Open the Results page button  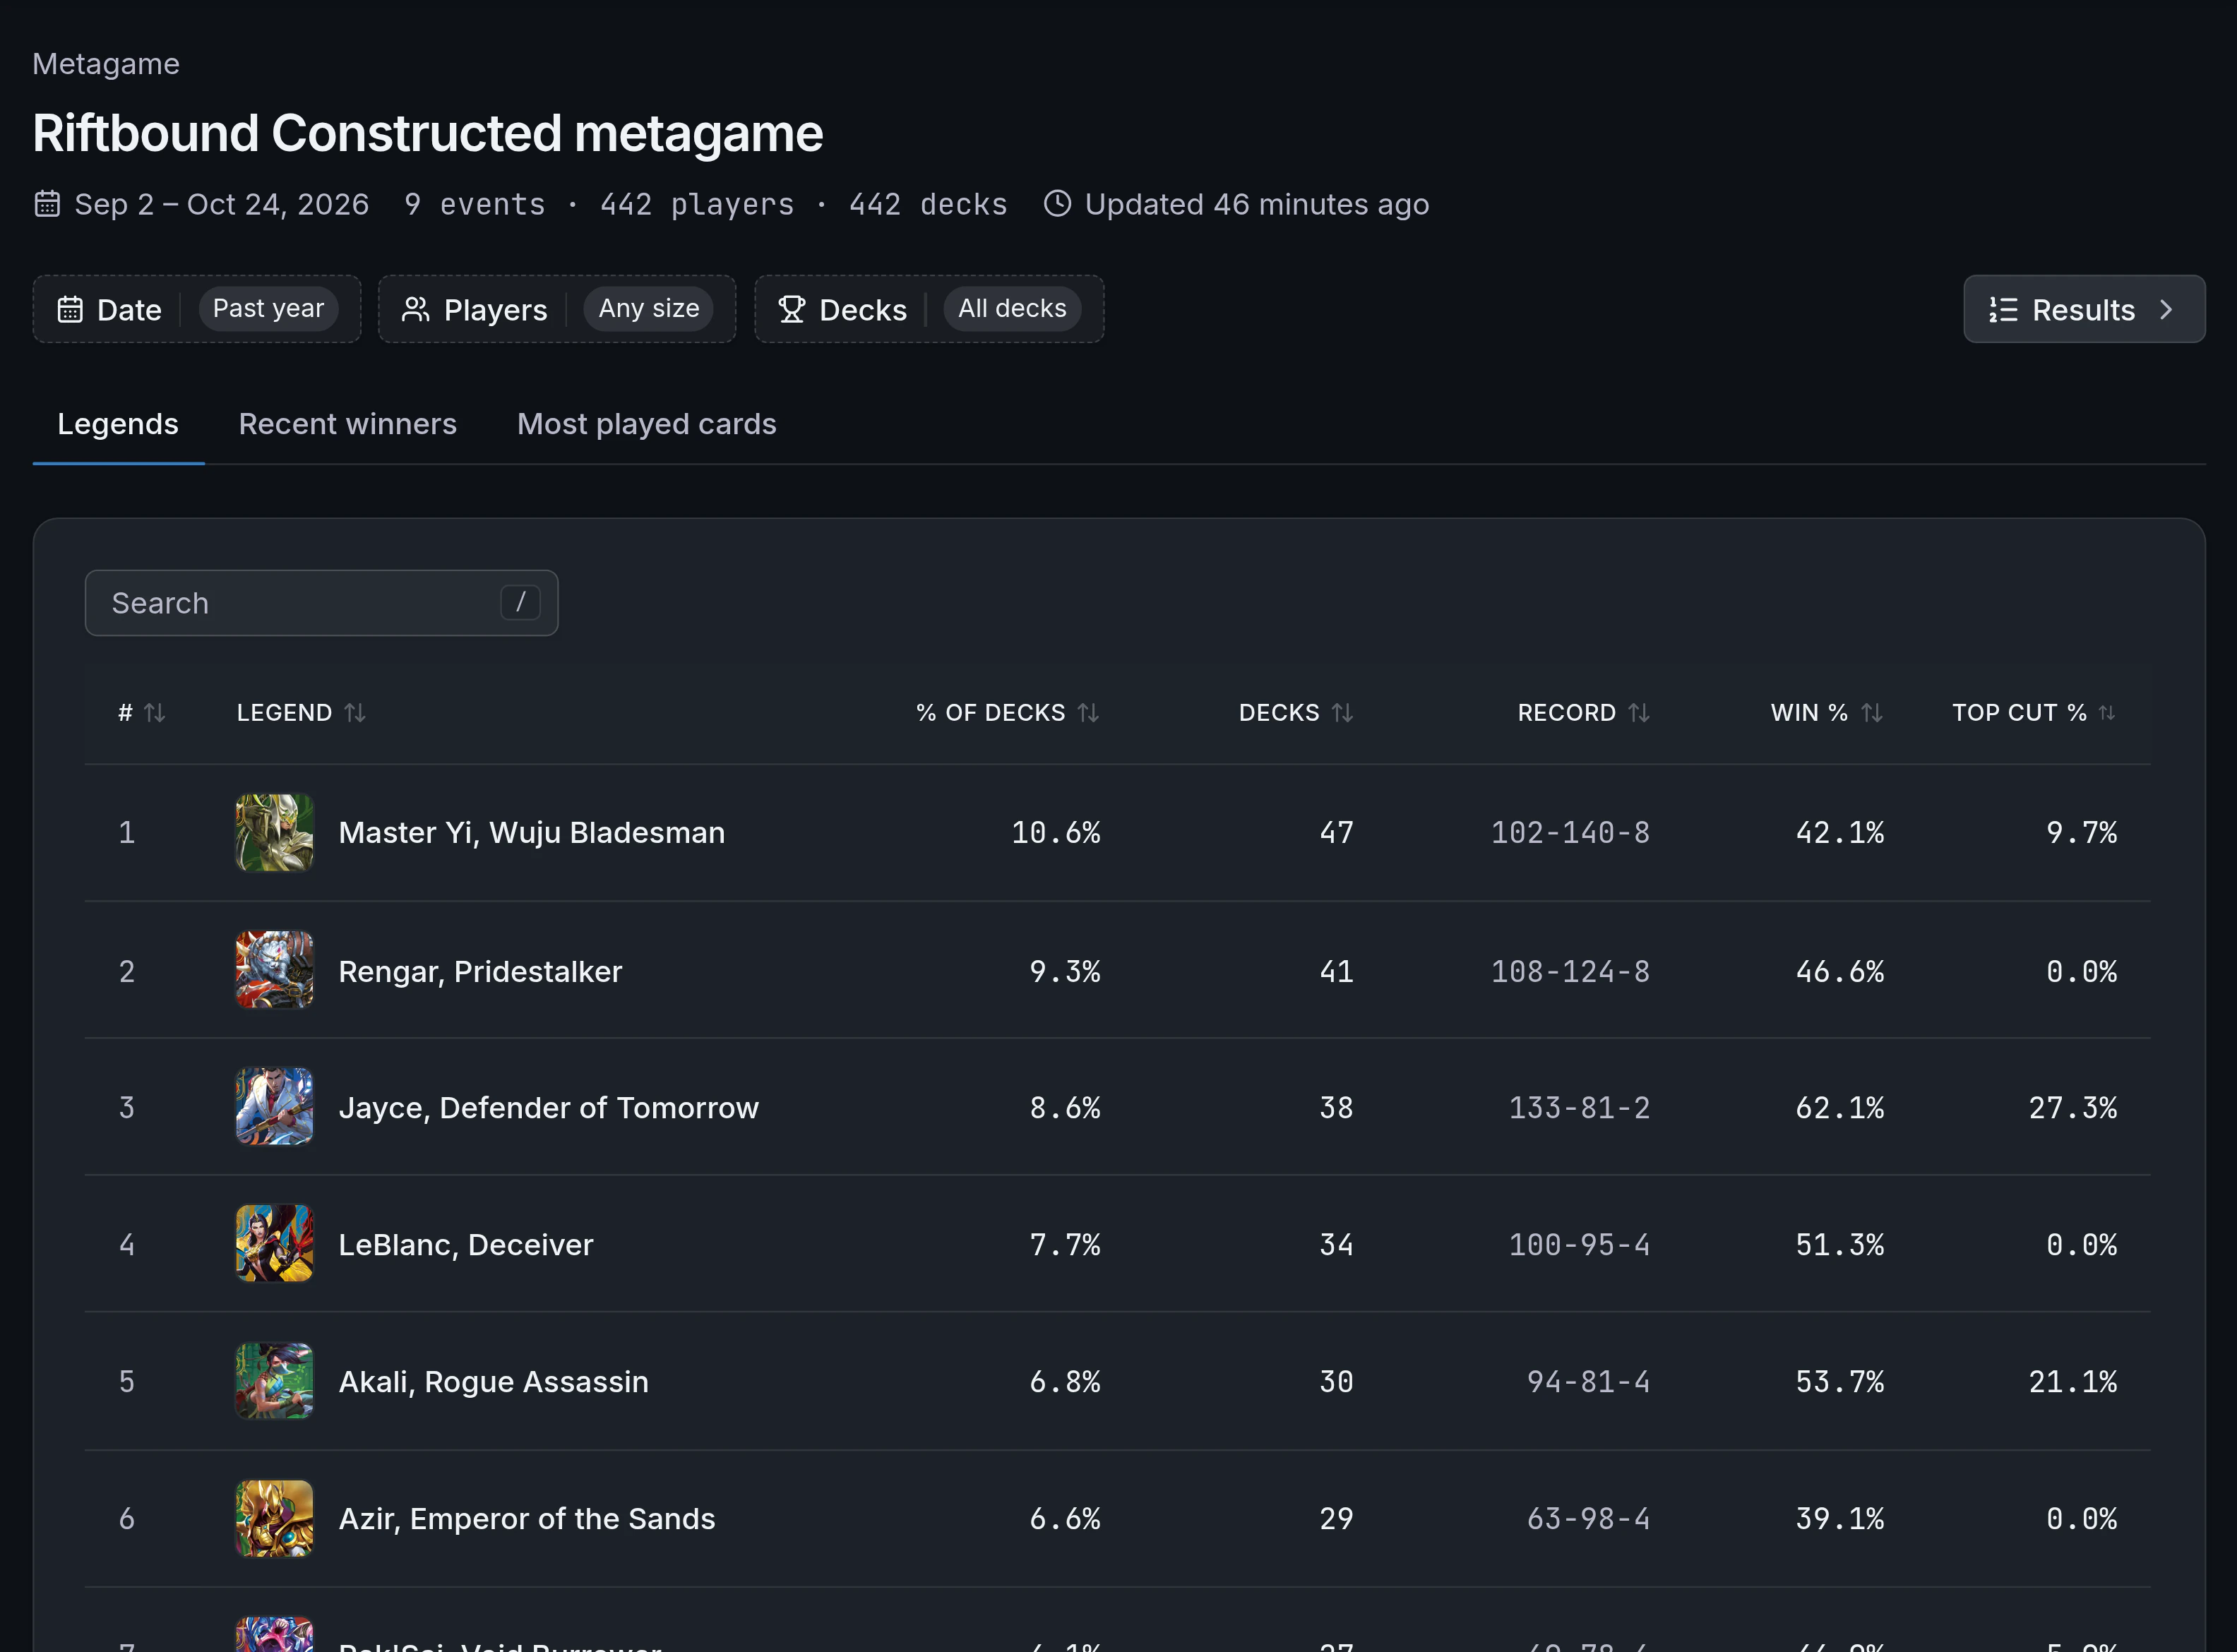(x=2084, y=309)
